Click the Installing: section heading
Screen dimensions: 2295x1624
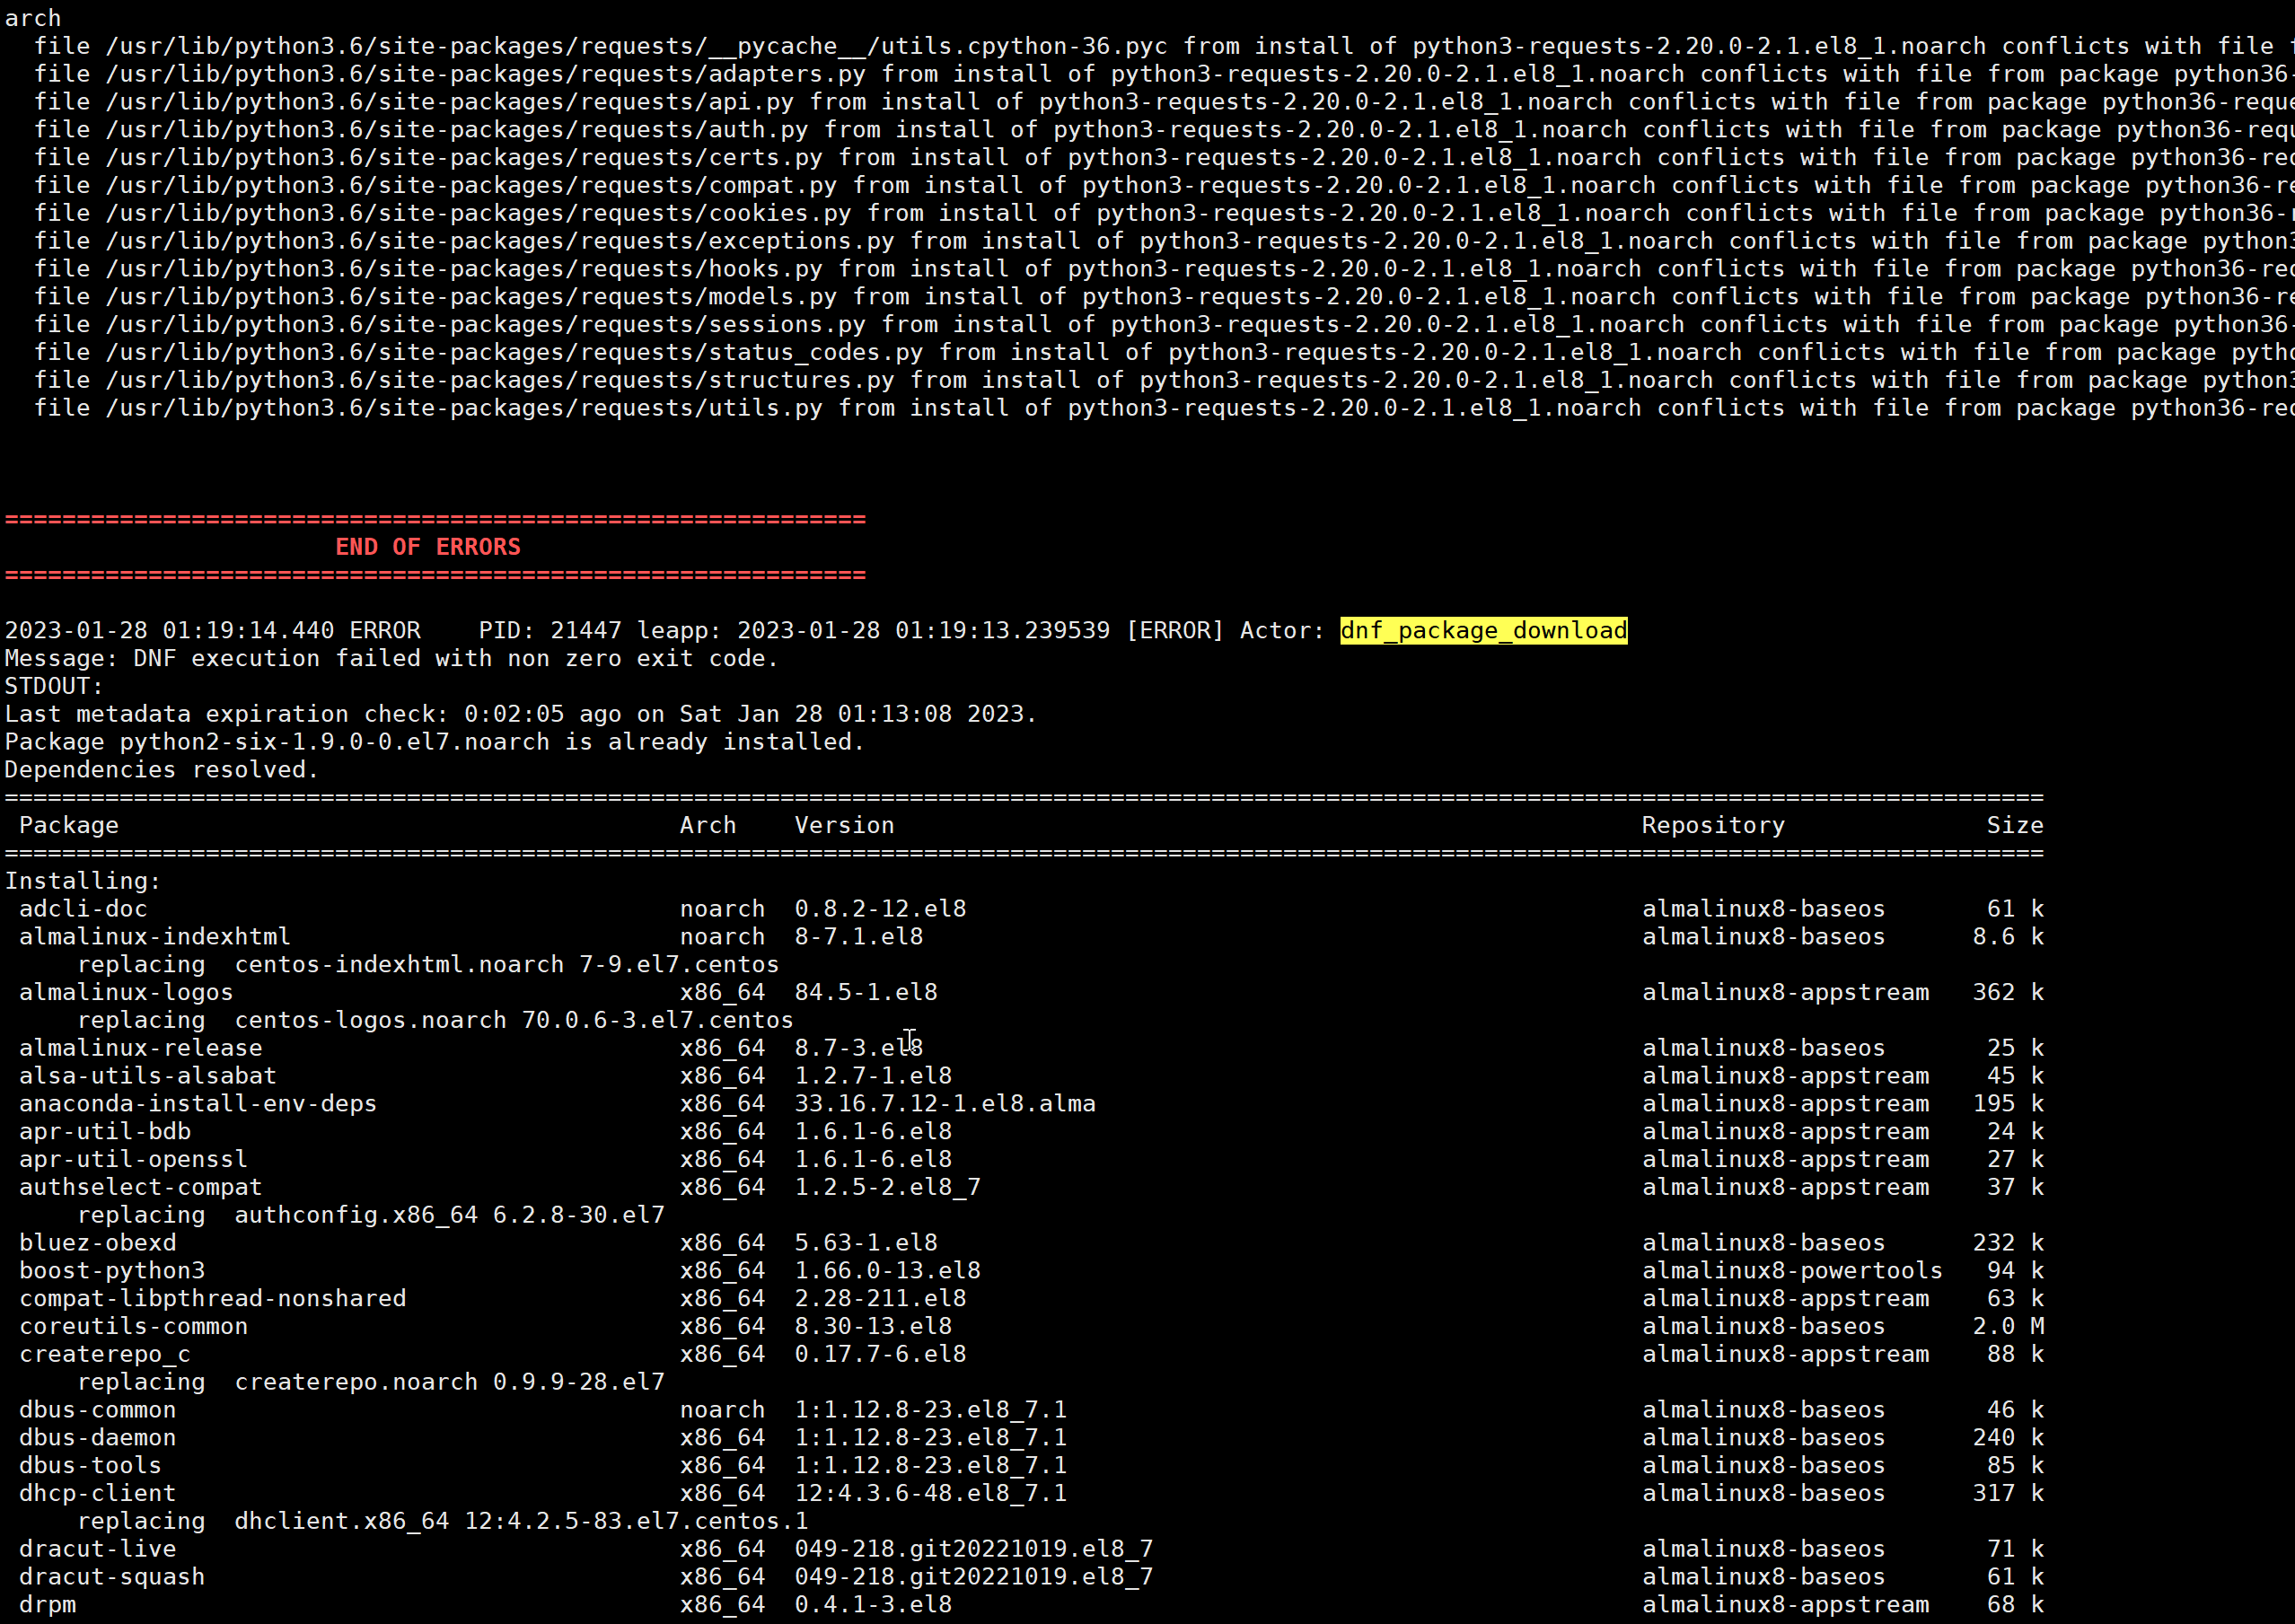(82, 880)
